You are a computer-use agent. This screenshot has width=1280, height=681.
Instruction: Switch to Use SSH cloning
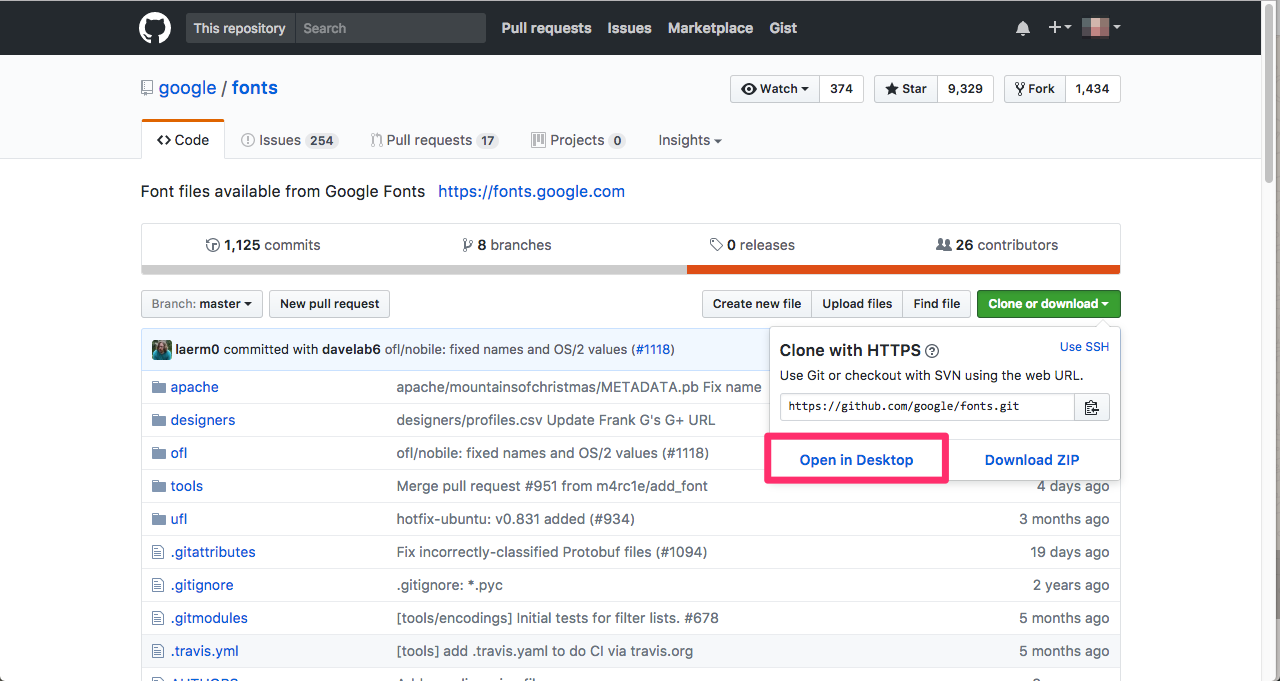click(1084, 347)
